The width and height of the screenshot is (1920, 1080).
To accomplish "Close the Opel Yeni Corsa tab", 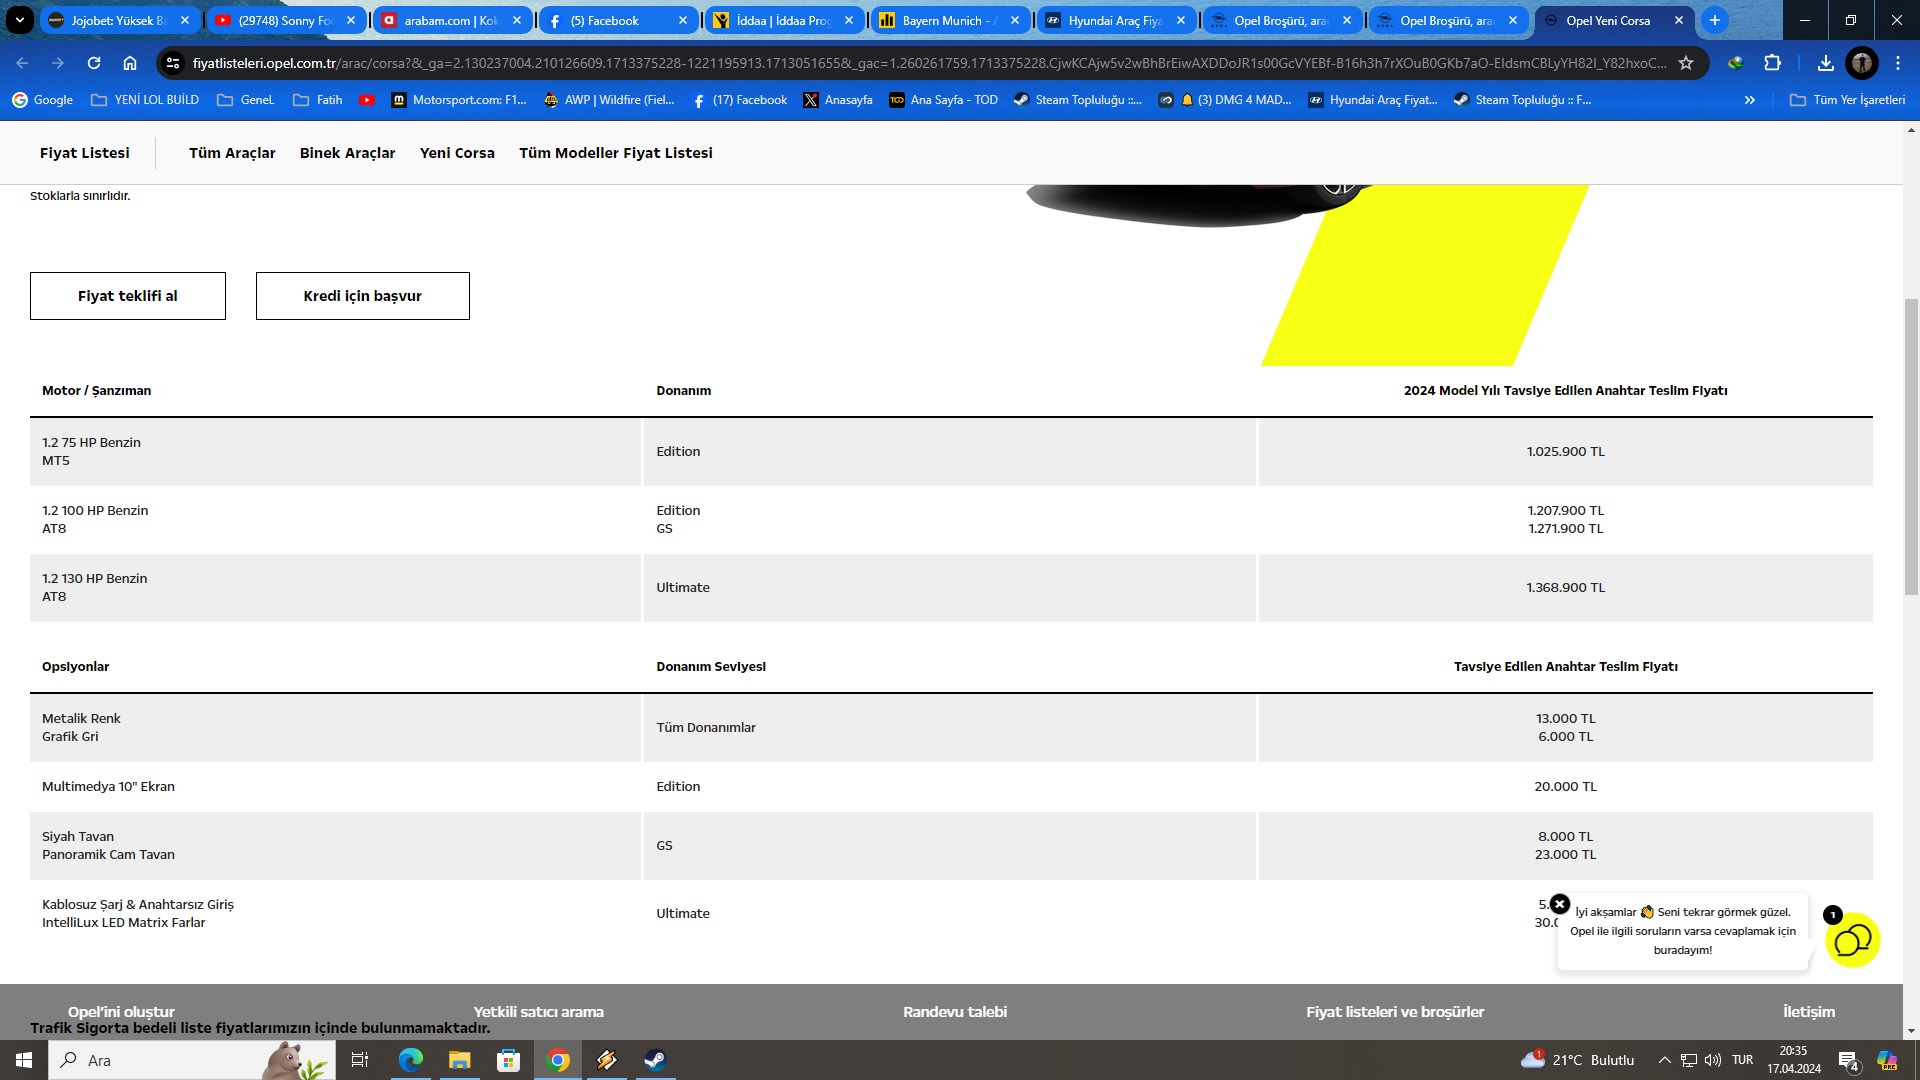I will click(x=1679, y=20).
